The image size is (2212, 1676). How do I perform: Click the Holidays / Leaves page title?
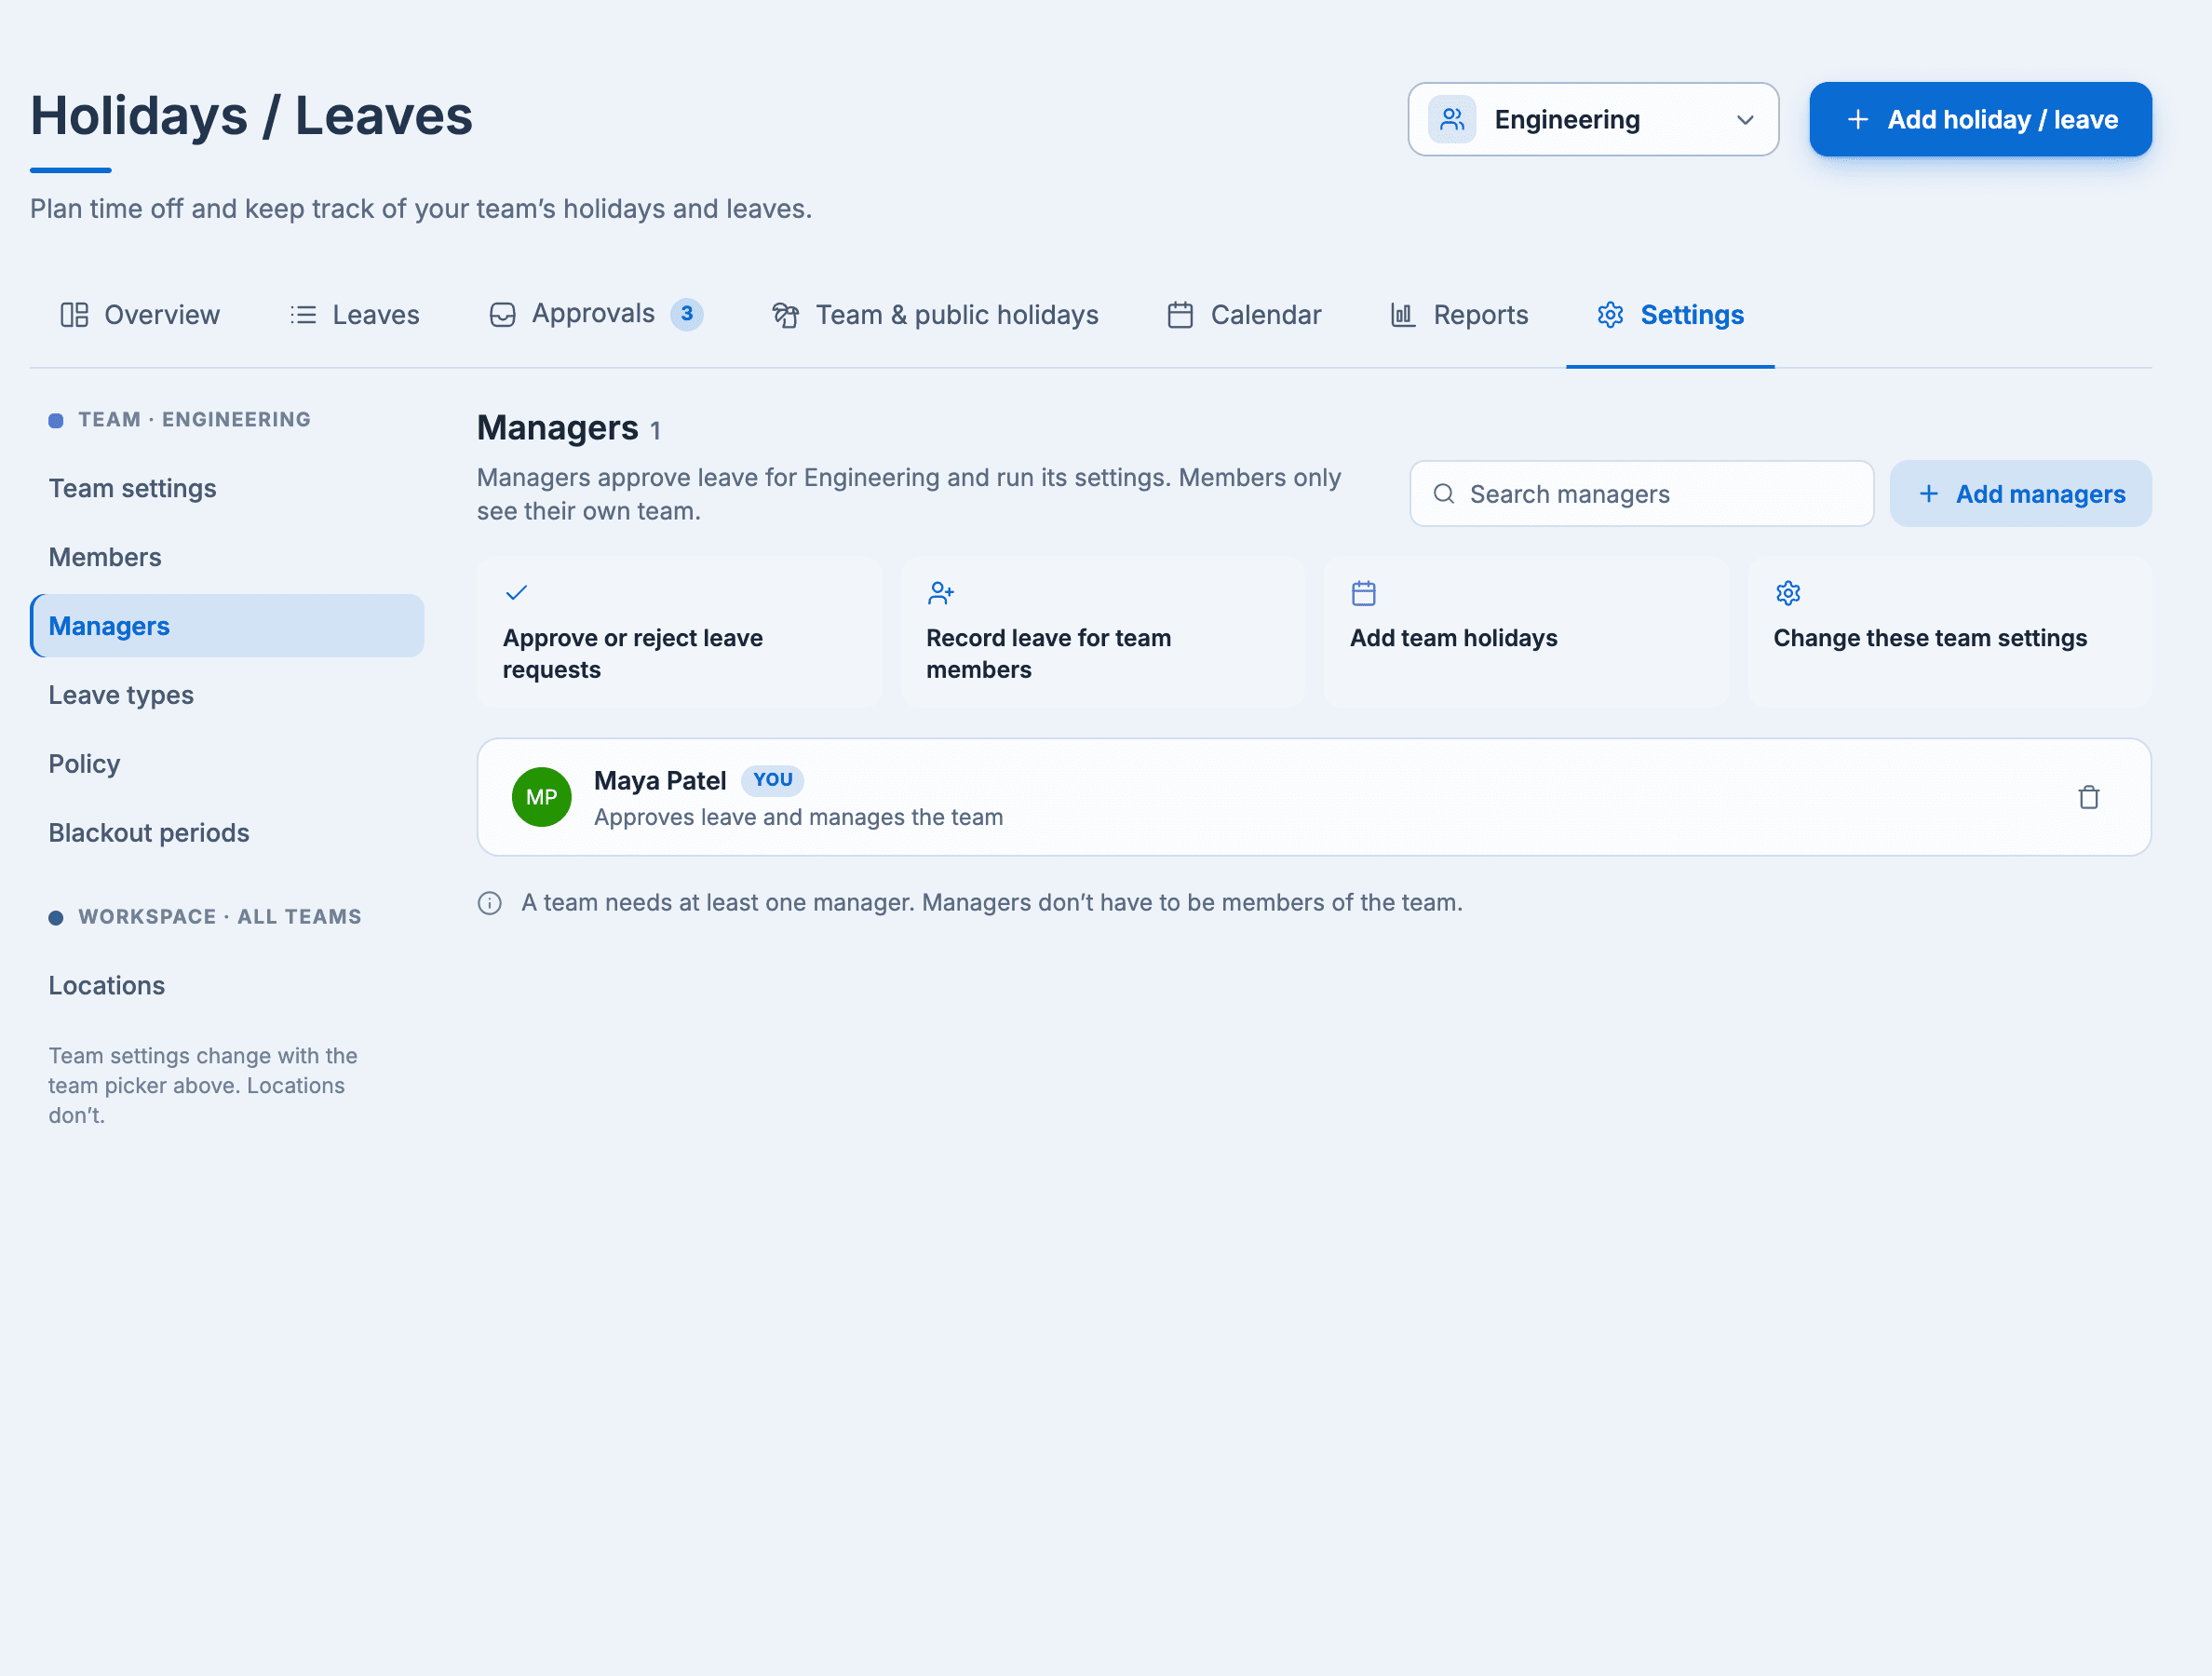coord(251,116)
